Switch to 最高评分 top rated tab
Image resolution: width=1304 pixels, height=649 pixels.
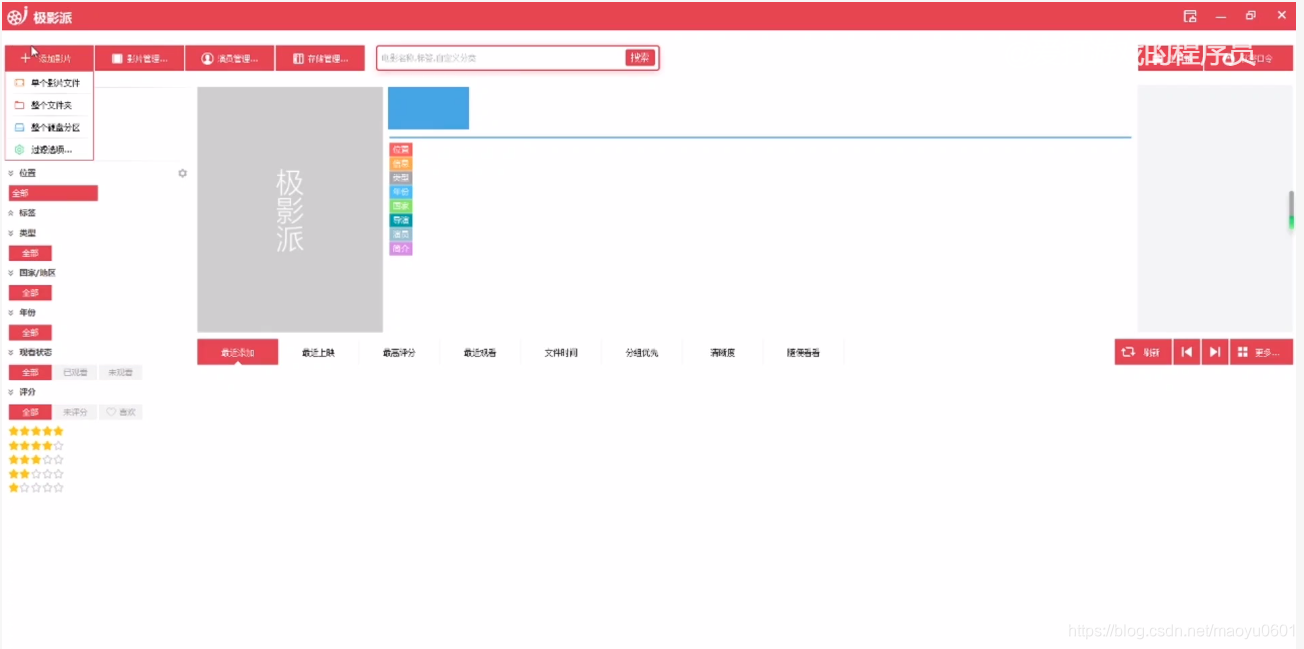(x=399, y=352)
